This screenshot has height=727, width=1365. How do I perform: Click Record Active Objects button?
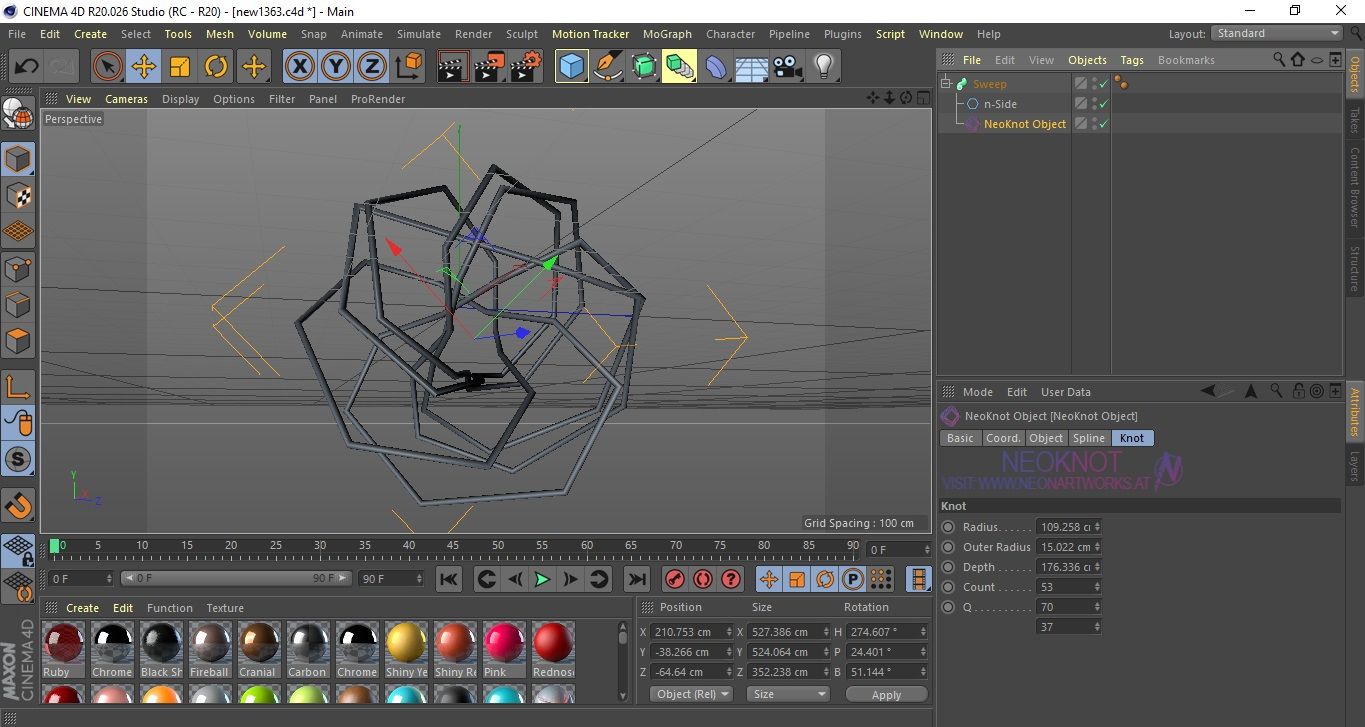coord(675,579)
